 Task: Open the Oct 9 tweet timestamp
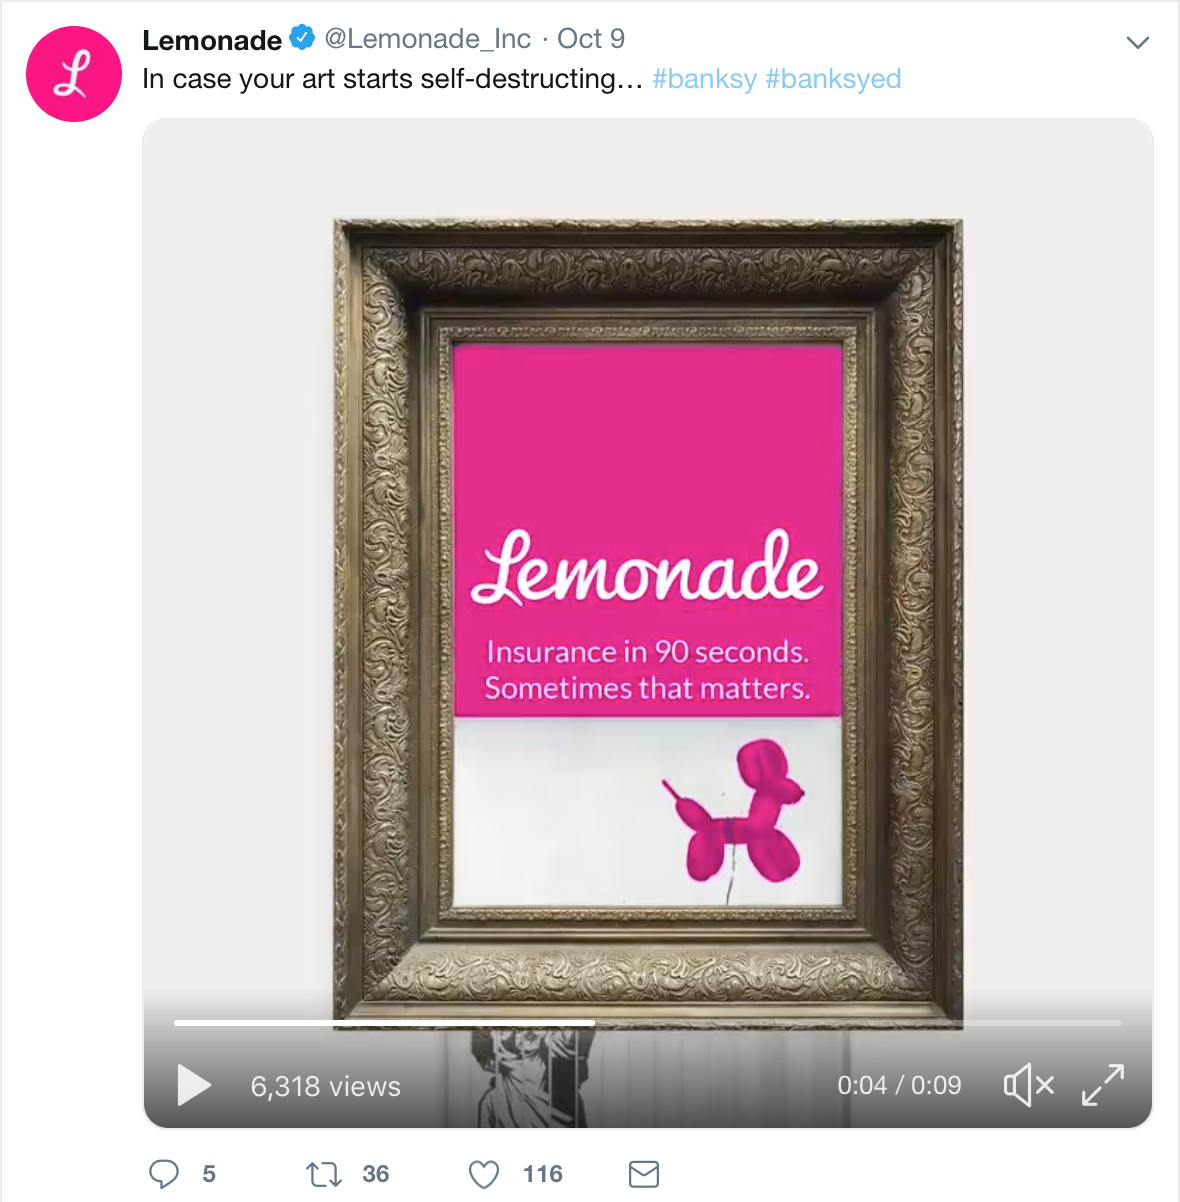coord(591,39)
